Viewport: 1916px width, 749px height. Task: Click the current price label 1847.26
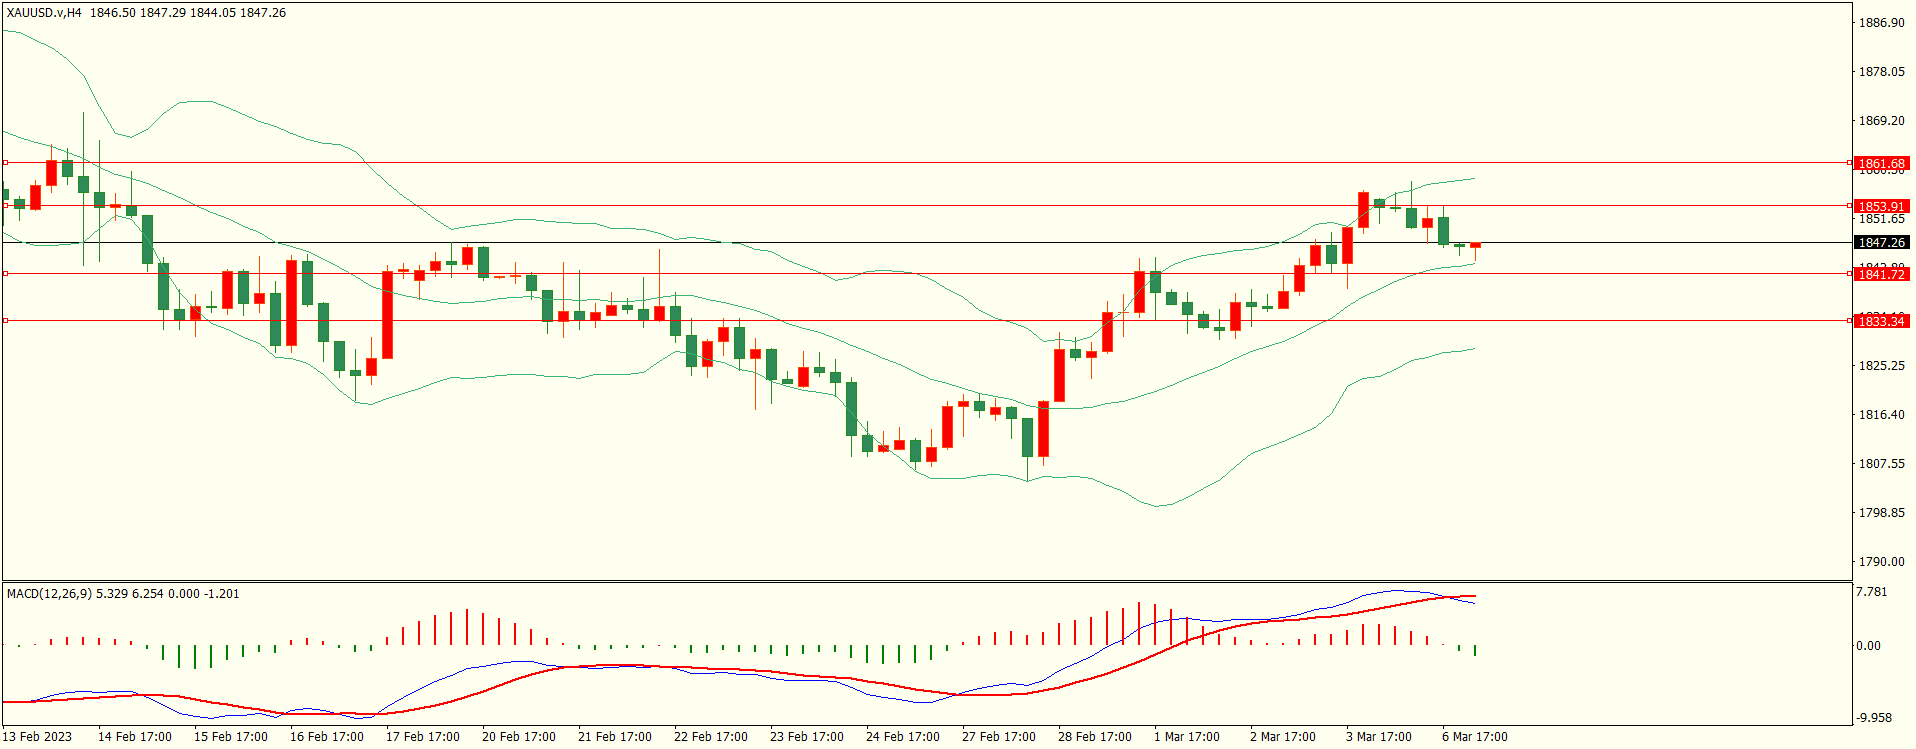[x=1881, y=243]
